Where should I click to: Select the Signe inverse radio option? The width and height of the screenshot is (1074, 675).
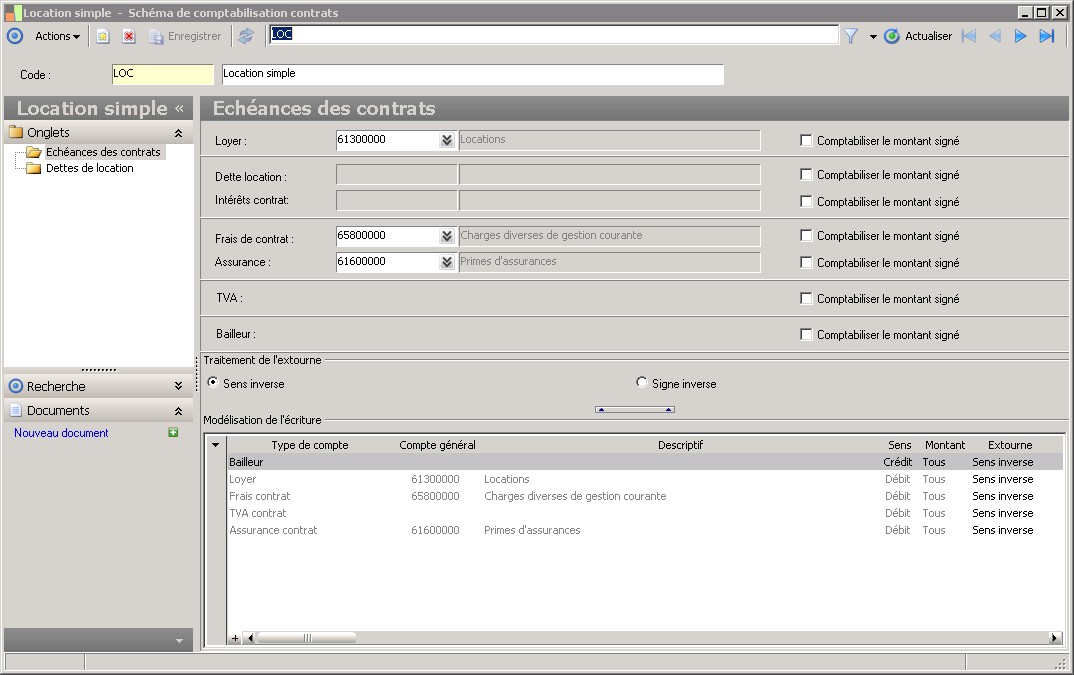pos(642,383)
